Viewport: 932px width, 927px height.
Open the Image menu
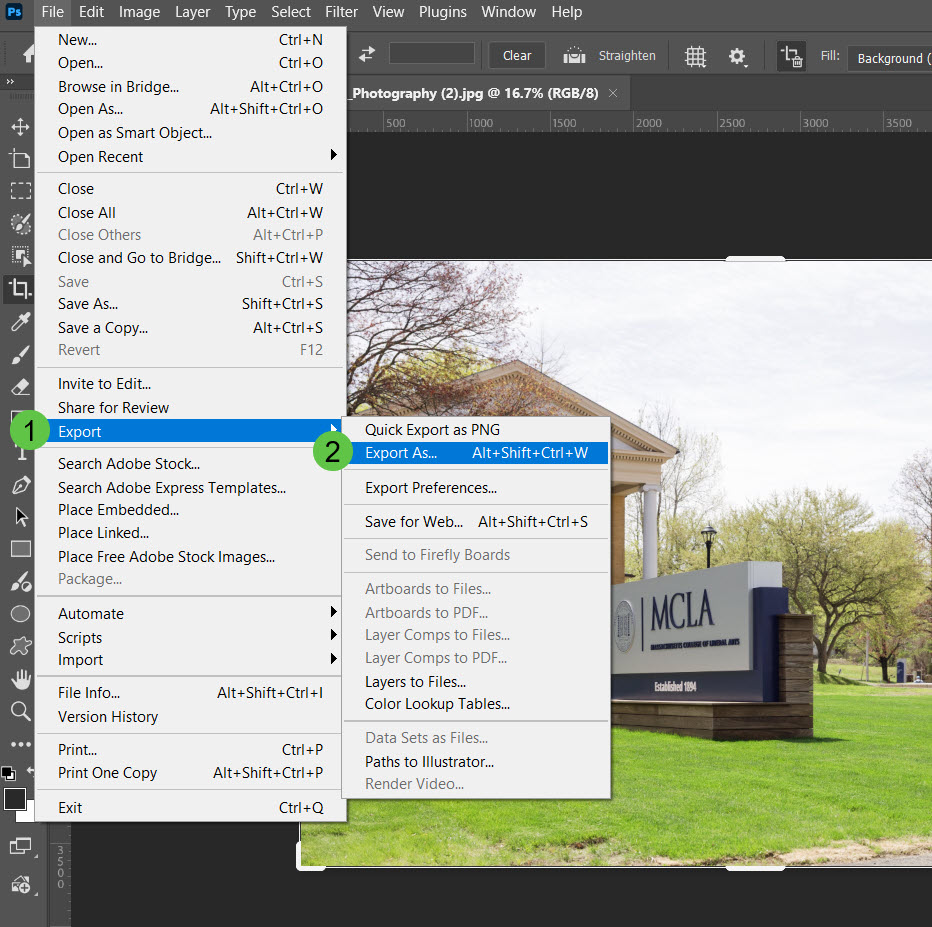tap(139, 12)
